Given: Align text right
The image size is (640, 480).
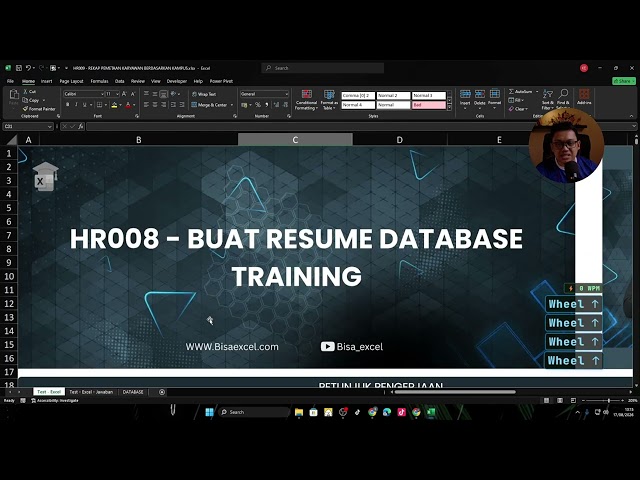Looking at the screenshot, I should (x=163, y=105).
